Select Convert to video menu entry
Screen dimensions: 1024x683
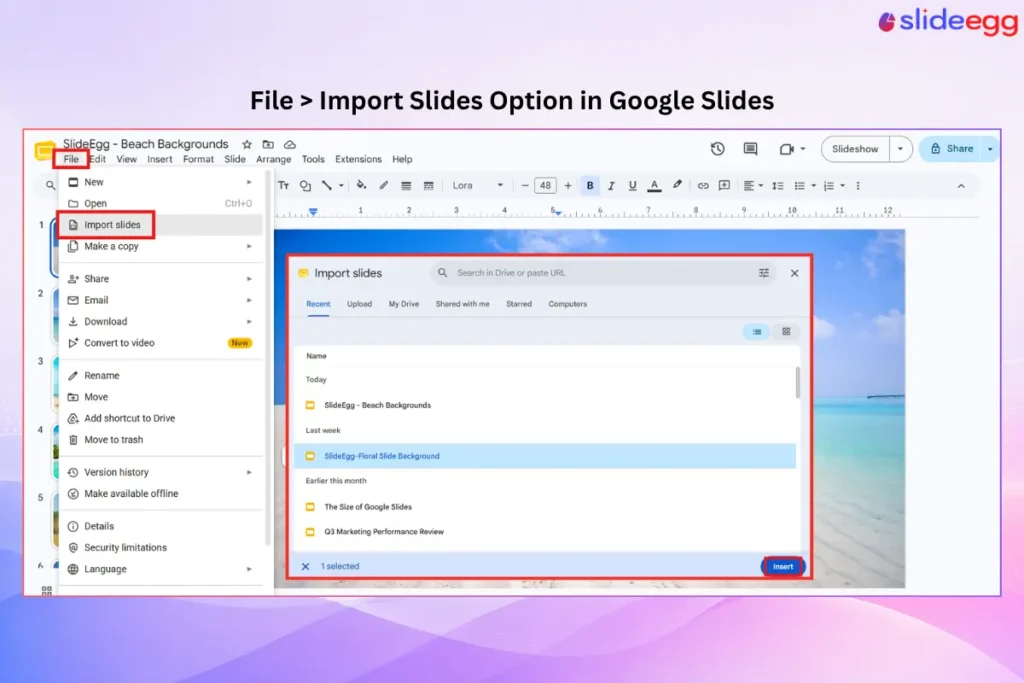click(161, 343)
